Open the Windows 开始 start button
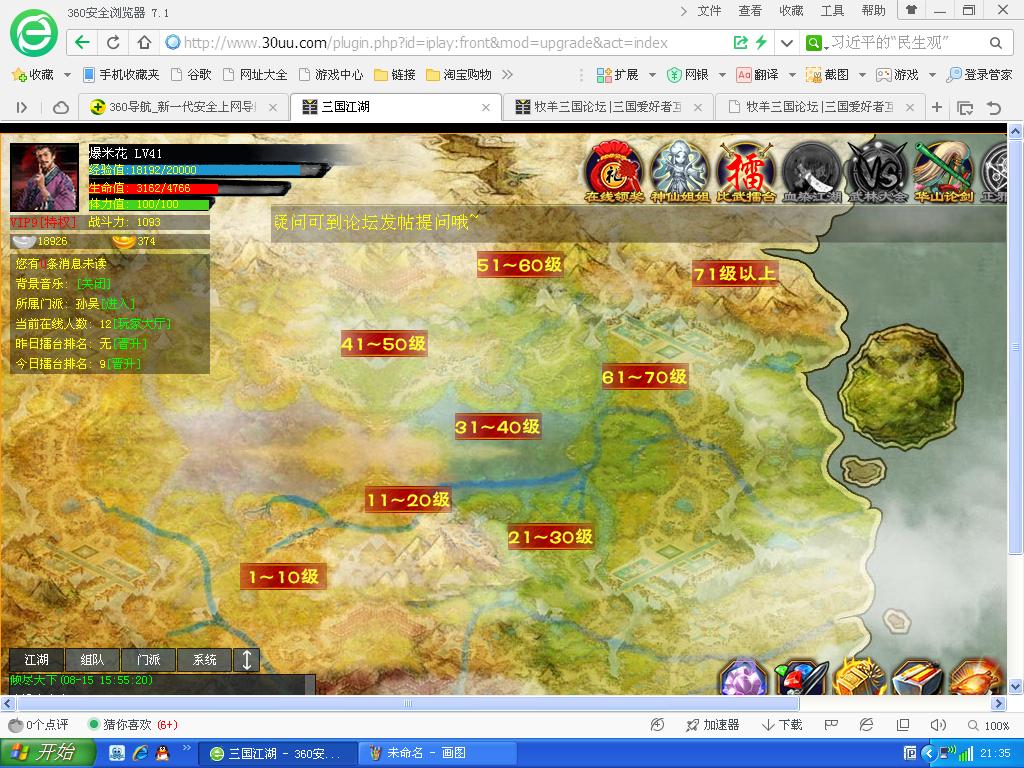Viewport: 1024px width, 768px height. [x=47, y=753]
